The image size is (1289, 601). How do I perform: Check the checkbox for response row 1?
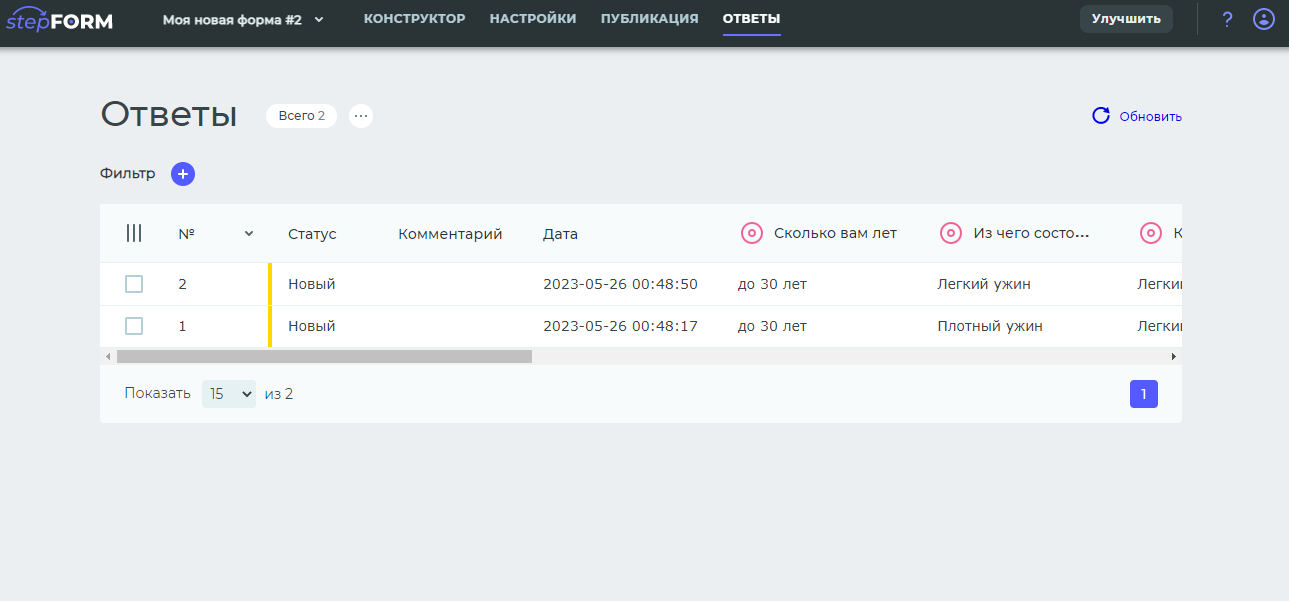133,325
